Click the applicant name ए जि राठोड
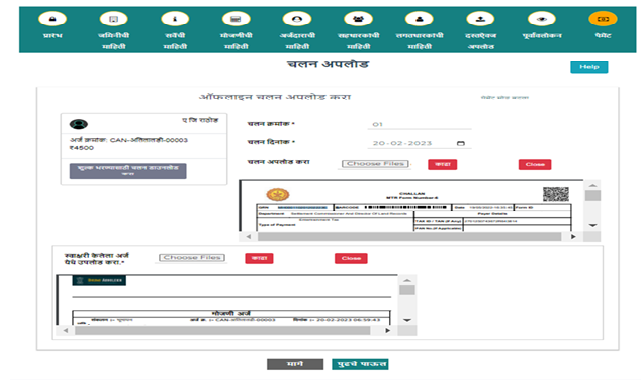This screenshot has width=643, height=385. click(200, 120)
